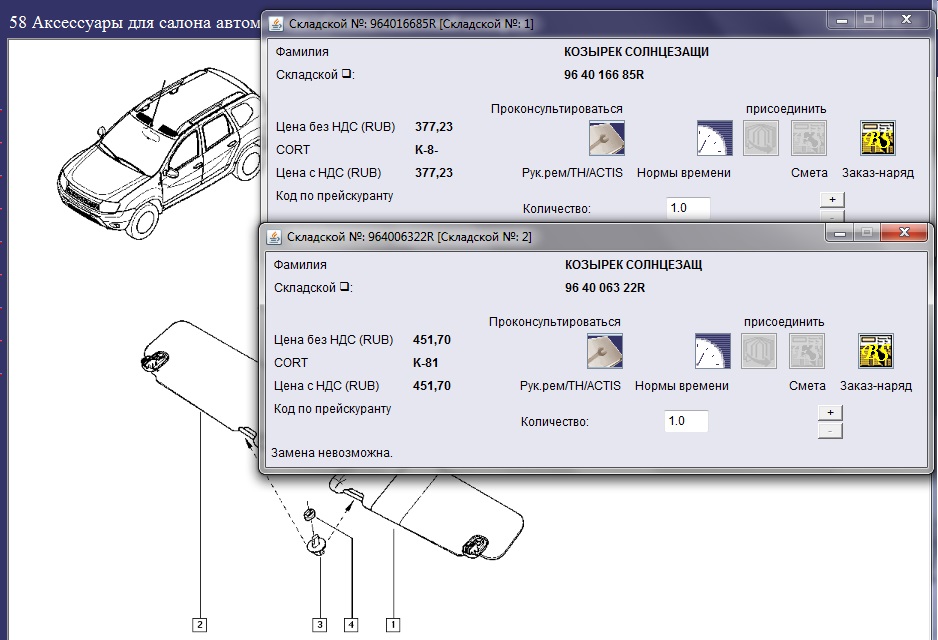Decrease quantity with minus button in window 964006322R
The height and width of the screenshot is (640, 938).
point(830,431)
